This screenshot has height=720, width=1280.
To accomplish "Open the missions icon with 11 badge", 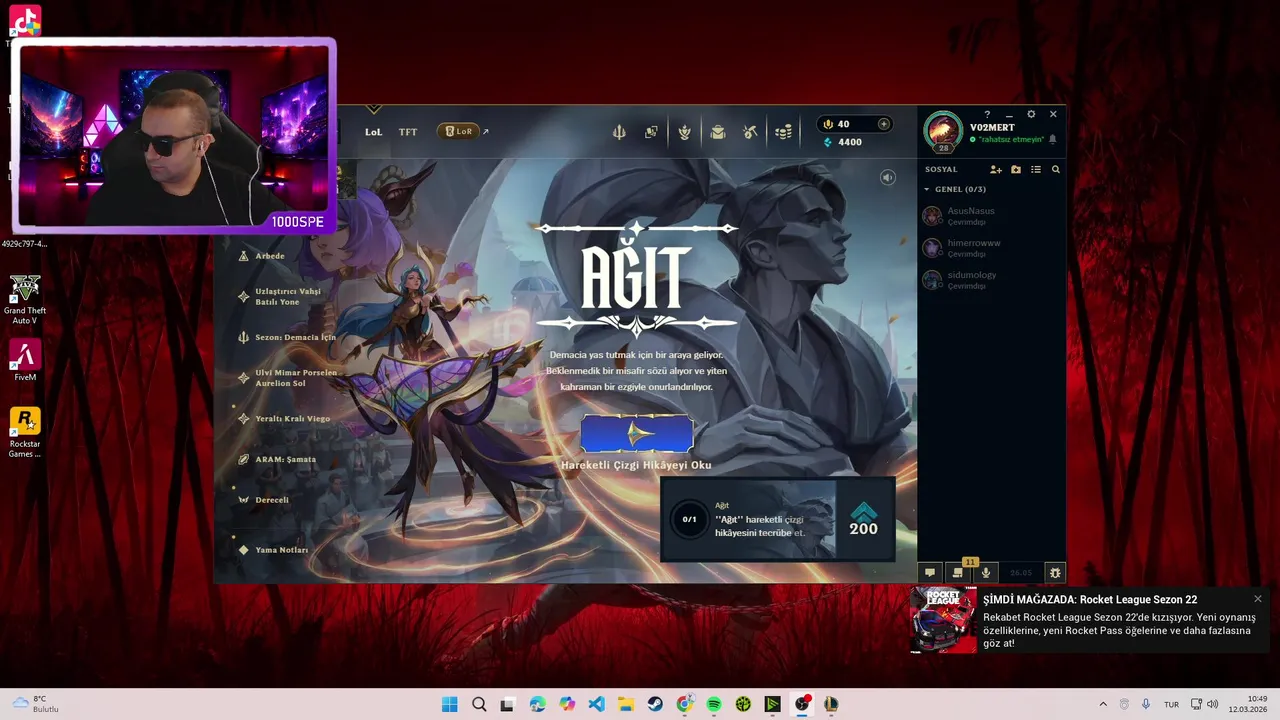I will [958, 573].
